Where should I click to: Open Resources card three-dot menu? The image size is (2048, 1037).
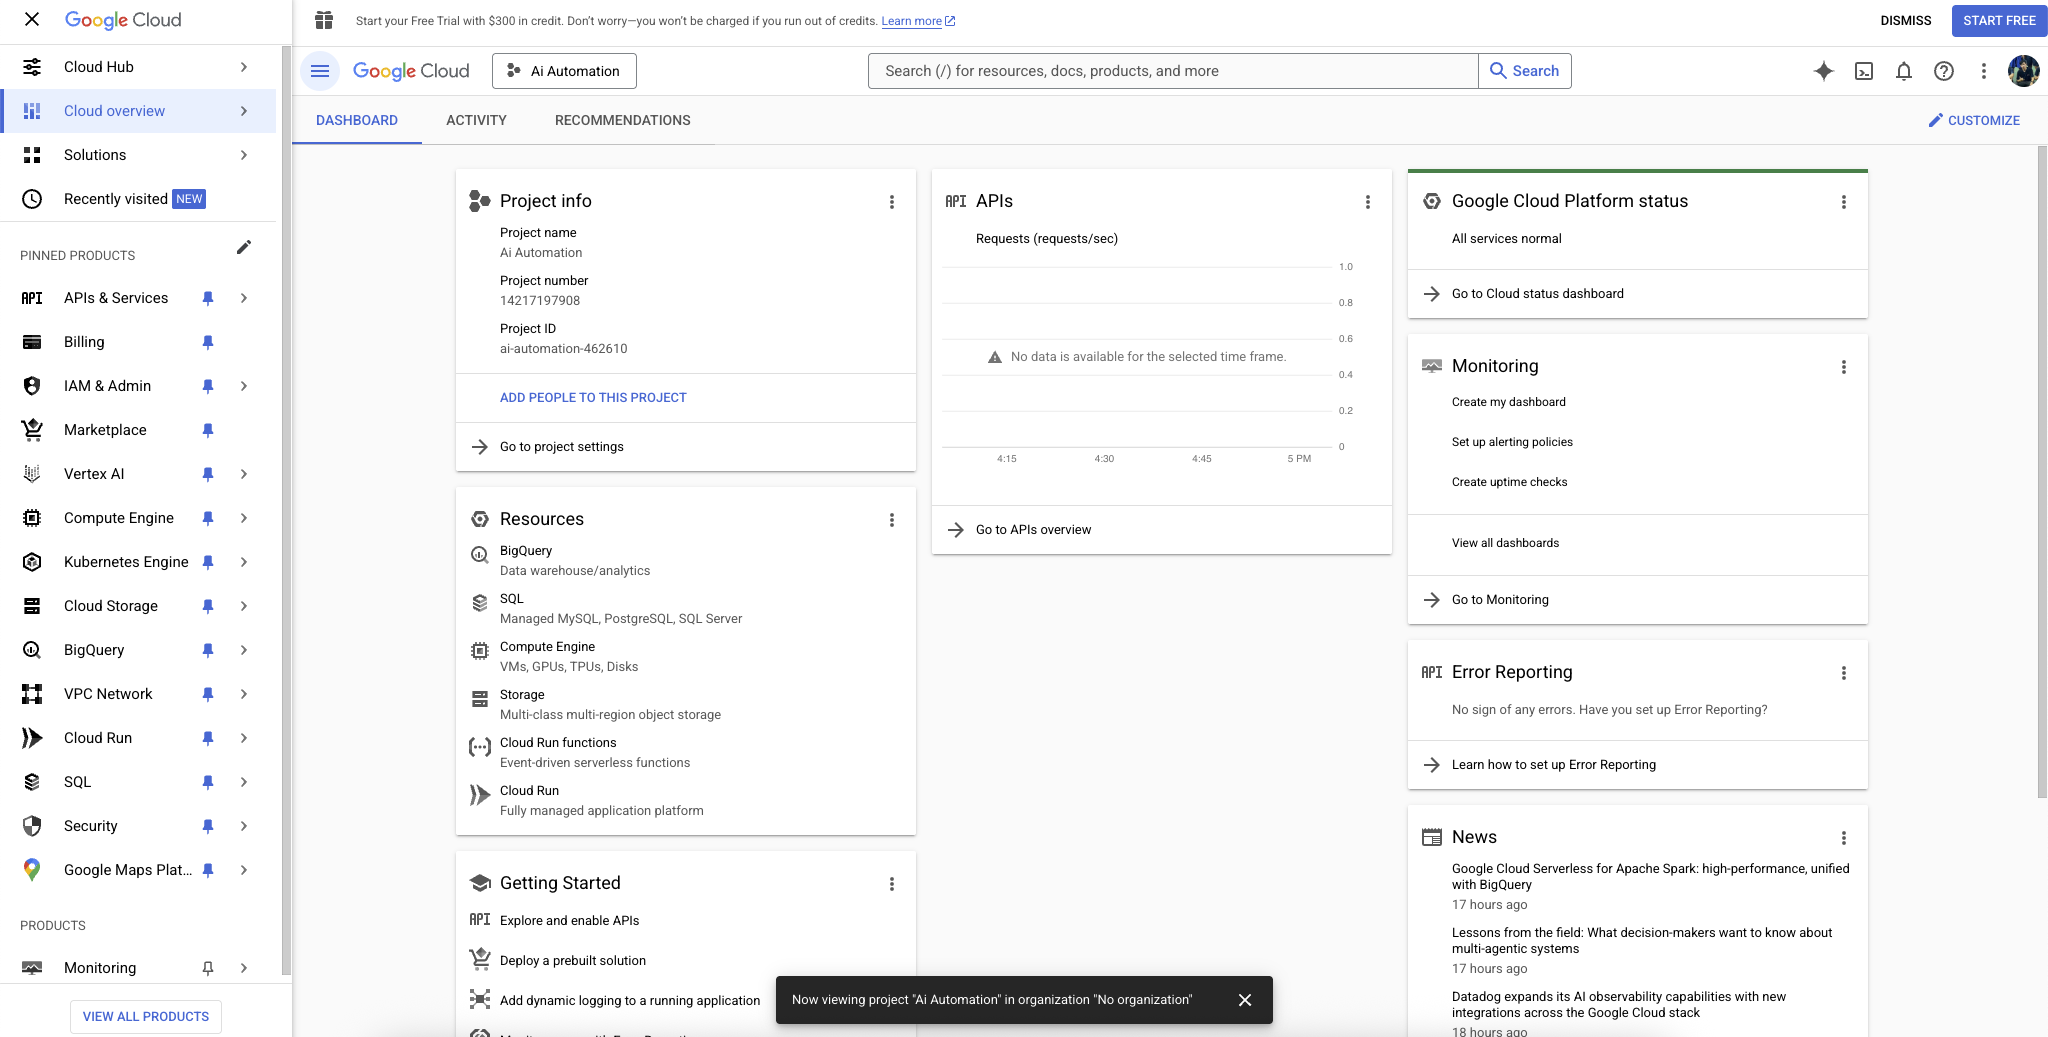coord(892,520)
